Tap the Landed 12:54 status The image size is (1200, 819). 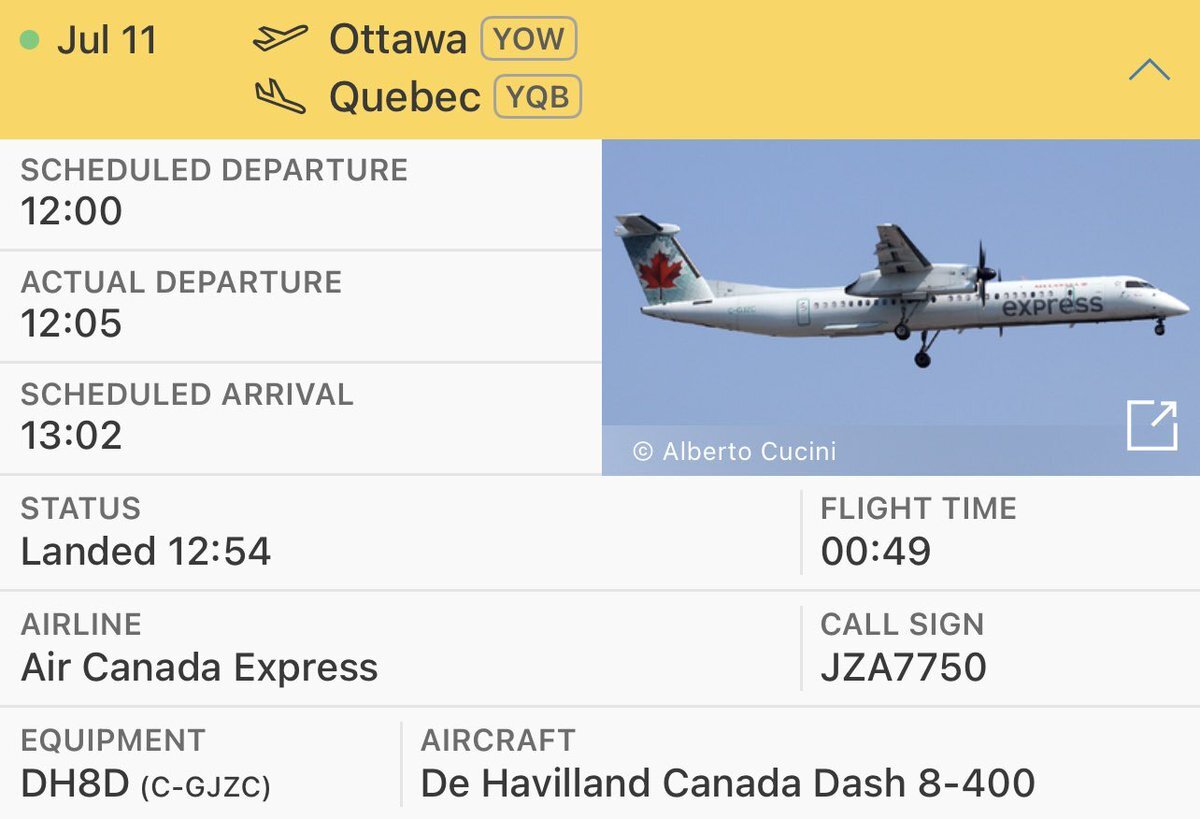pyautogui.click(x=146, y=552)
